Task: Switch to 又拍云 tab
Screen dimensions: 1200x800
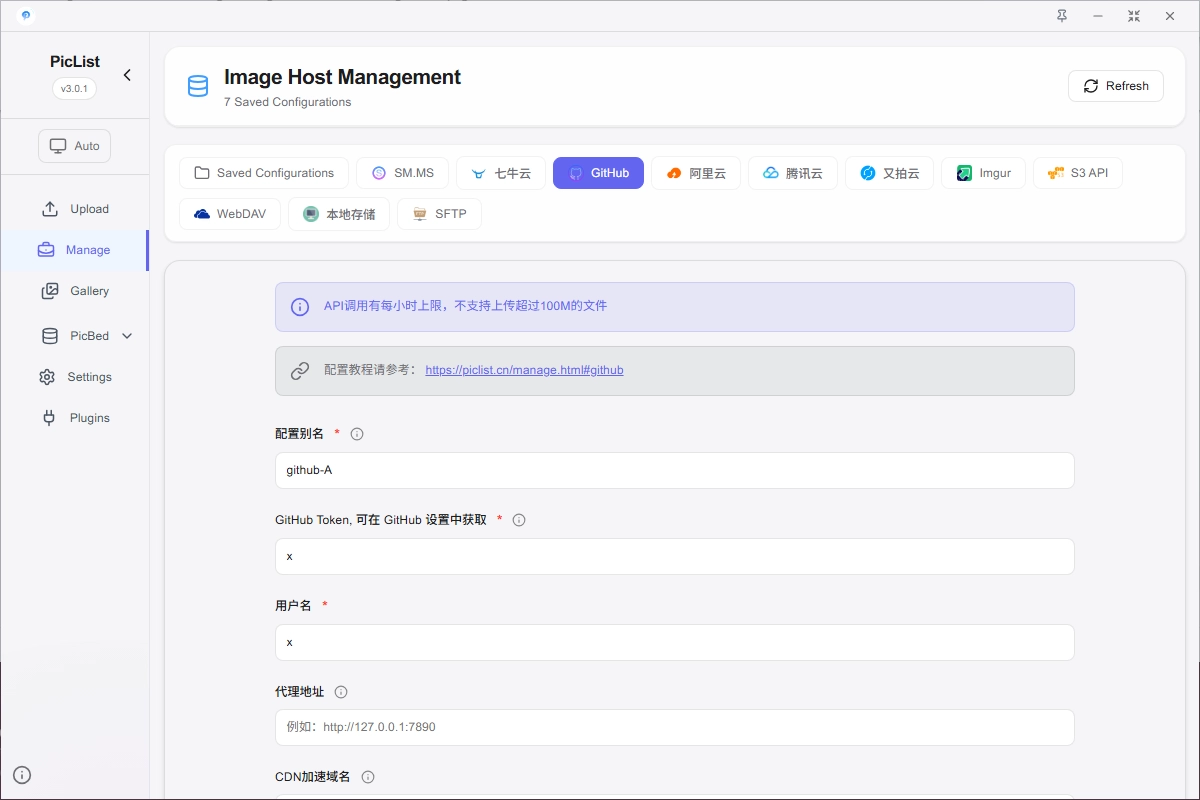Action: pos(890,173)
